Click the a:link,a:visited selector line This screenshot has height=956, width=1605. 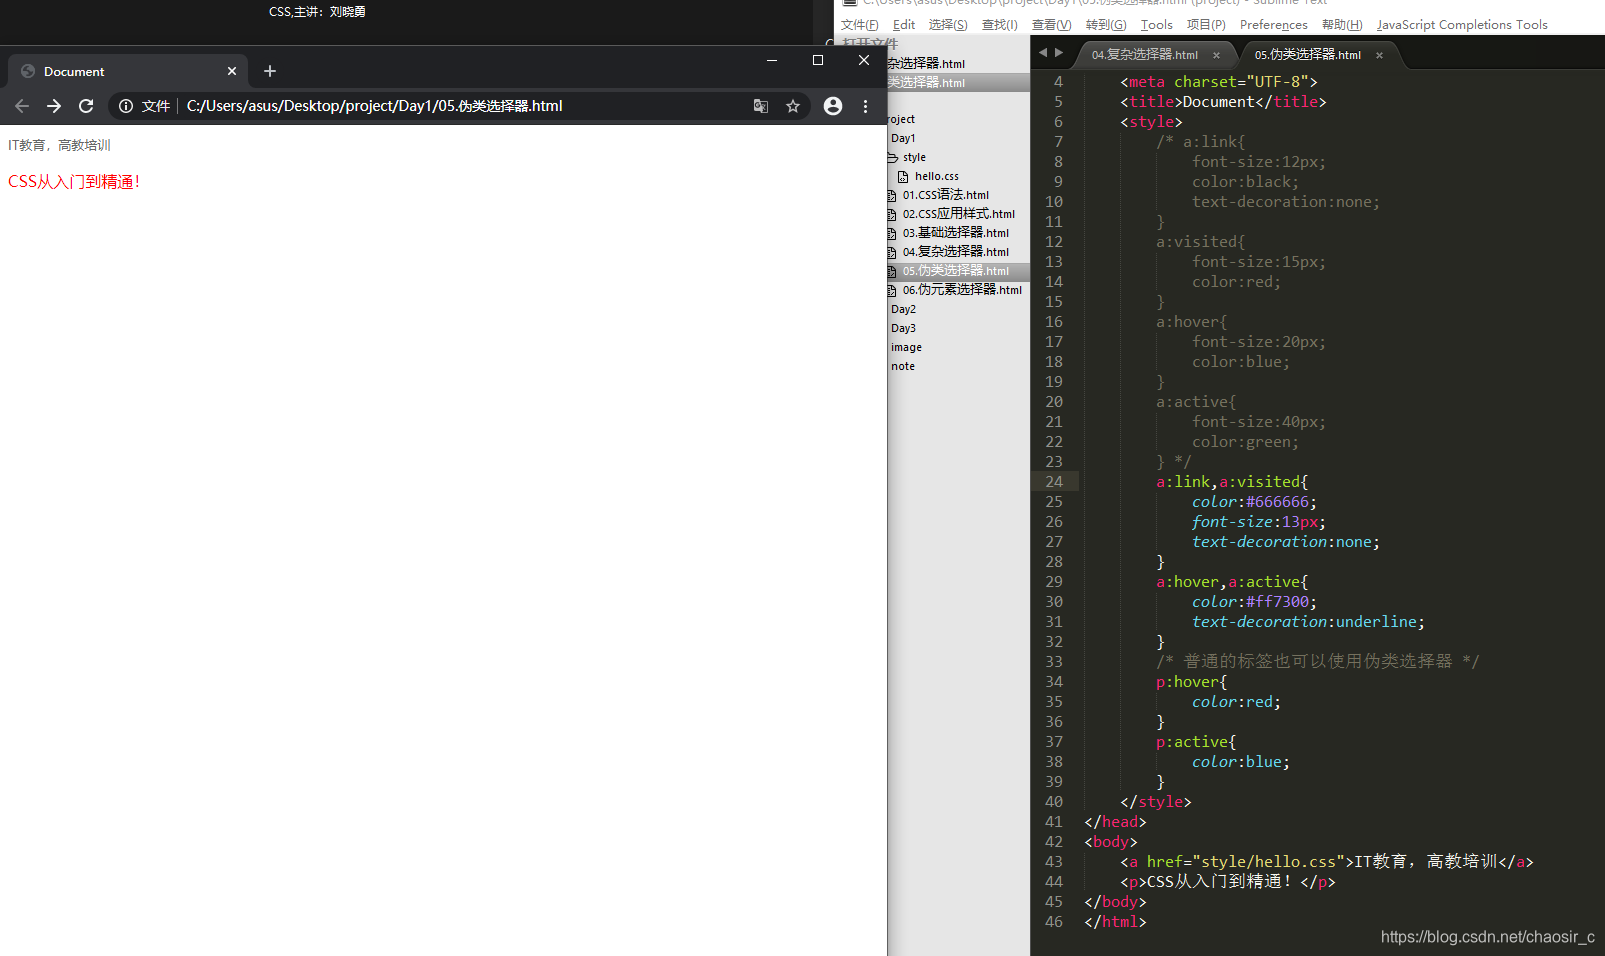[1232, 482]
